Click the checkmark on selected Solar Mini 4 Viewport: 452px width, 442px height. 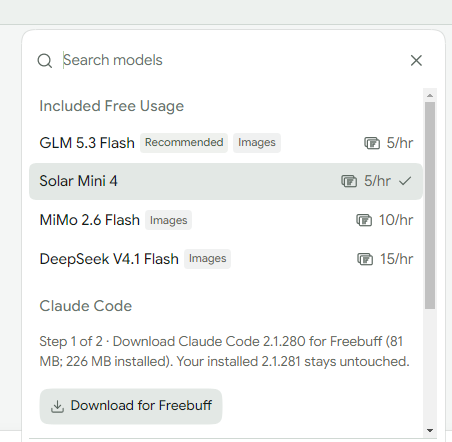tap(405, 181)
